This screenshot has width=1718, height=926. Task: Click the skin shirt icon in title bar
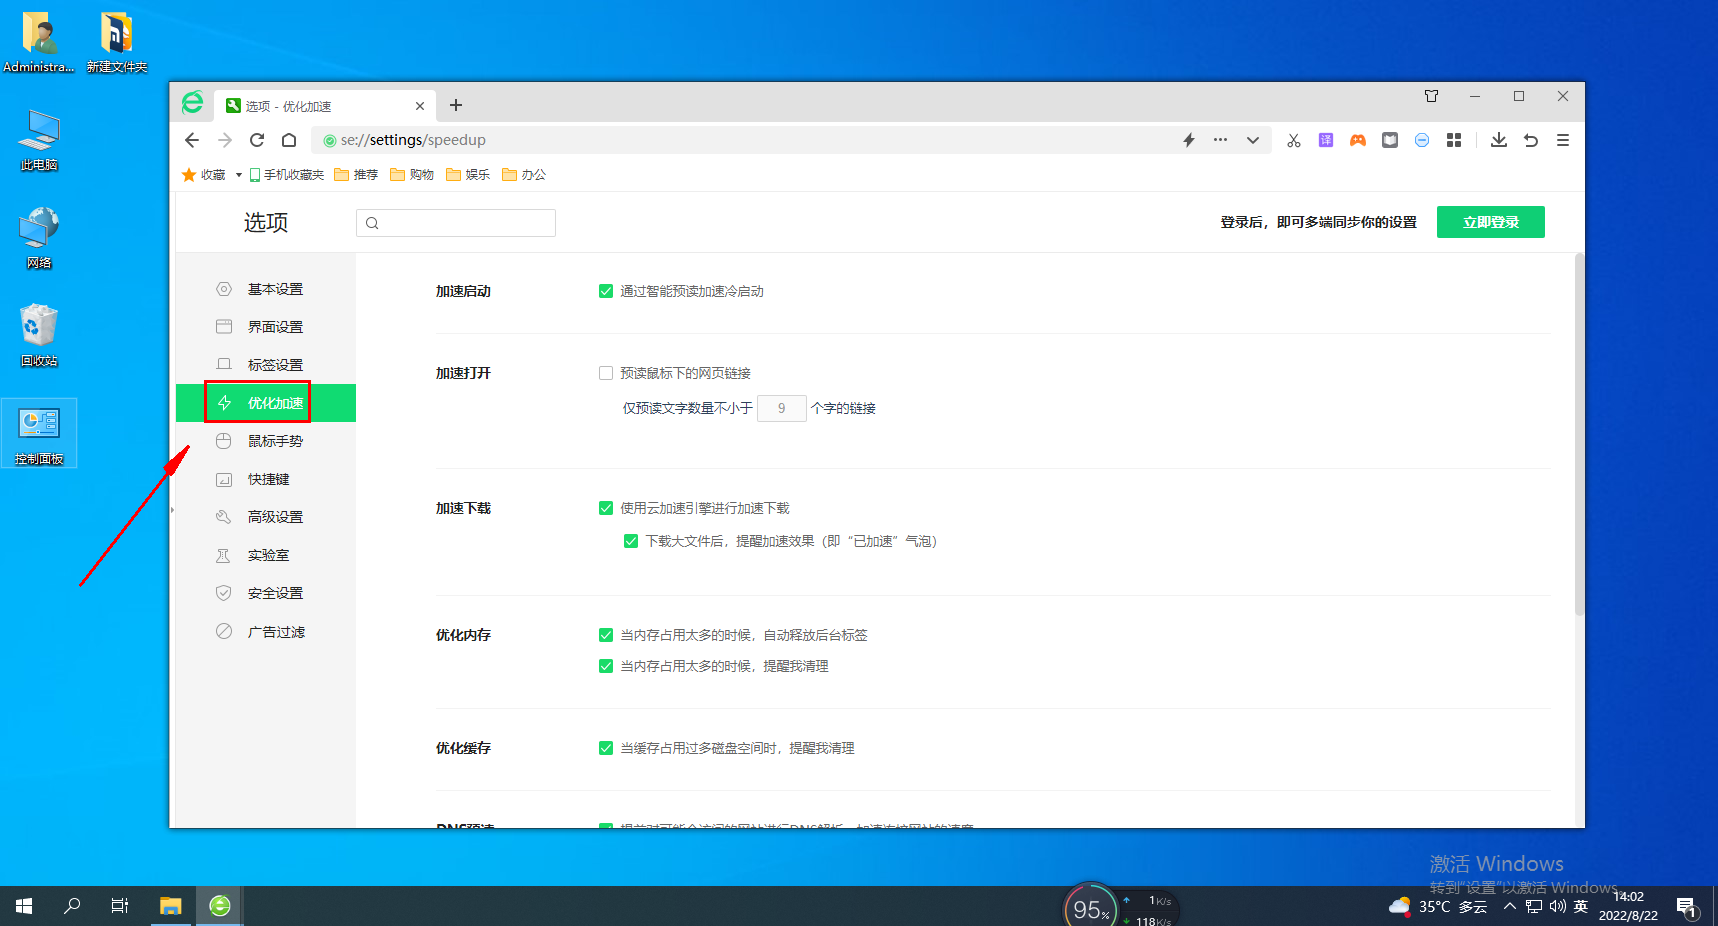pos(1432,96)
